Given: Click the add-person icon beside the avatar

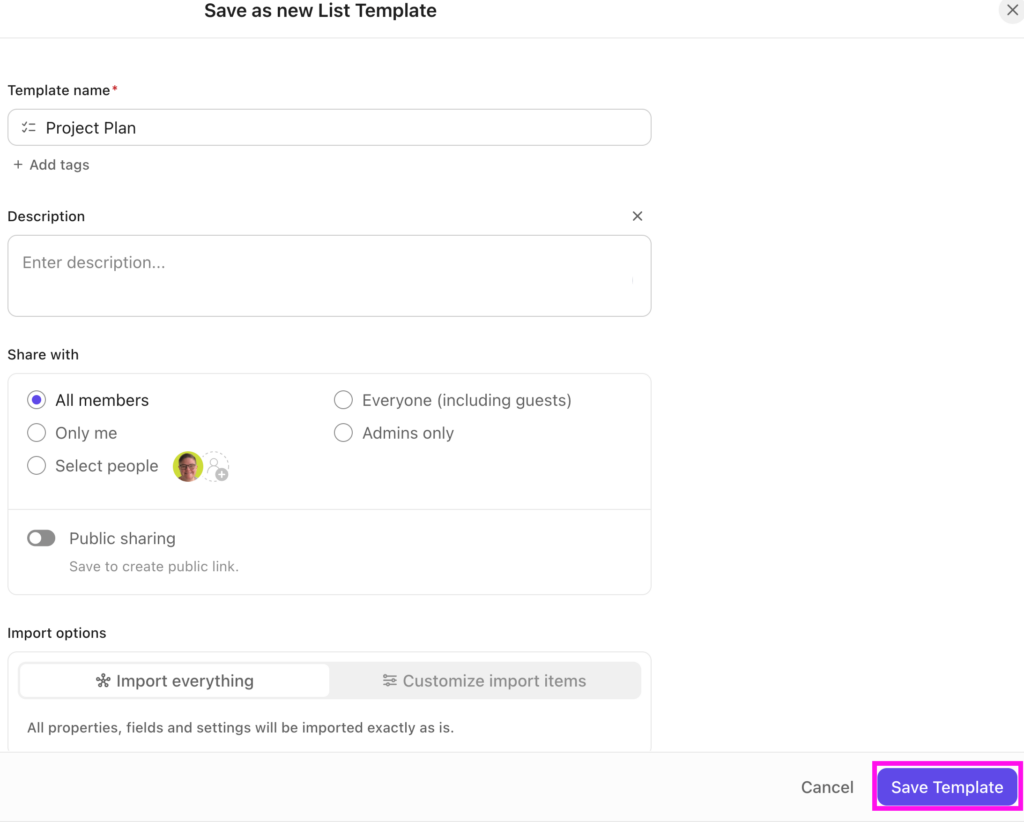Looking at the screenshot, I should coord(217,467).
